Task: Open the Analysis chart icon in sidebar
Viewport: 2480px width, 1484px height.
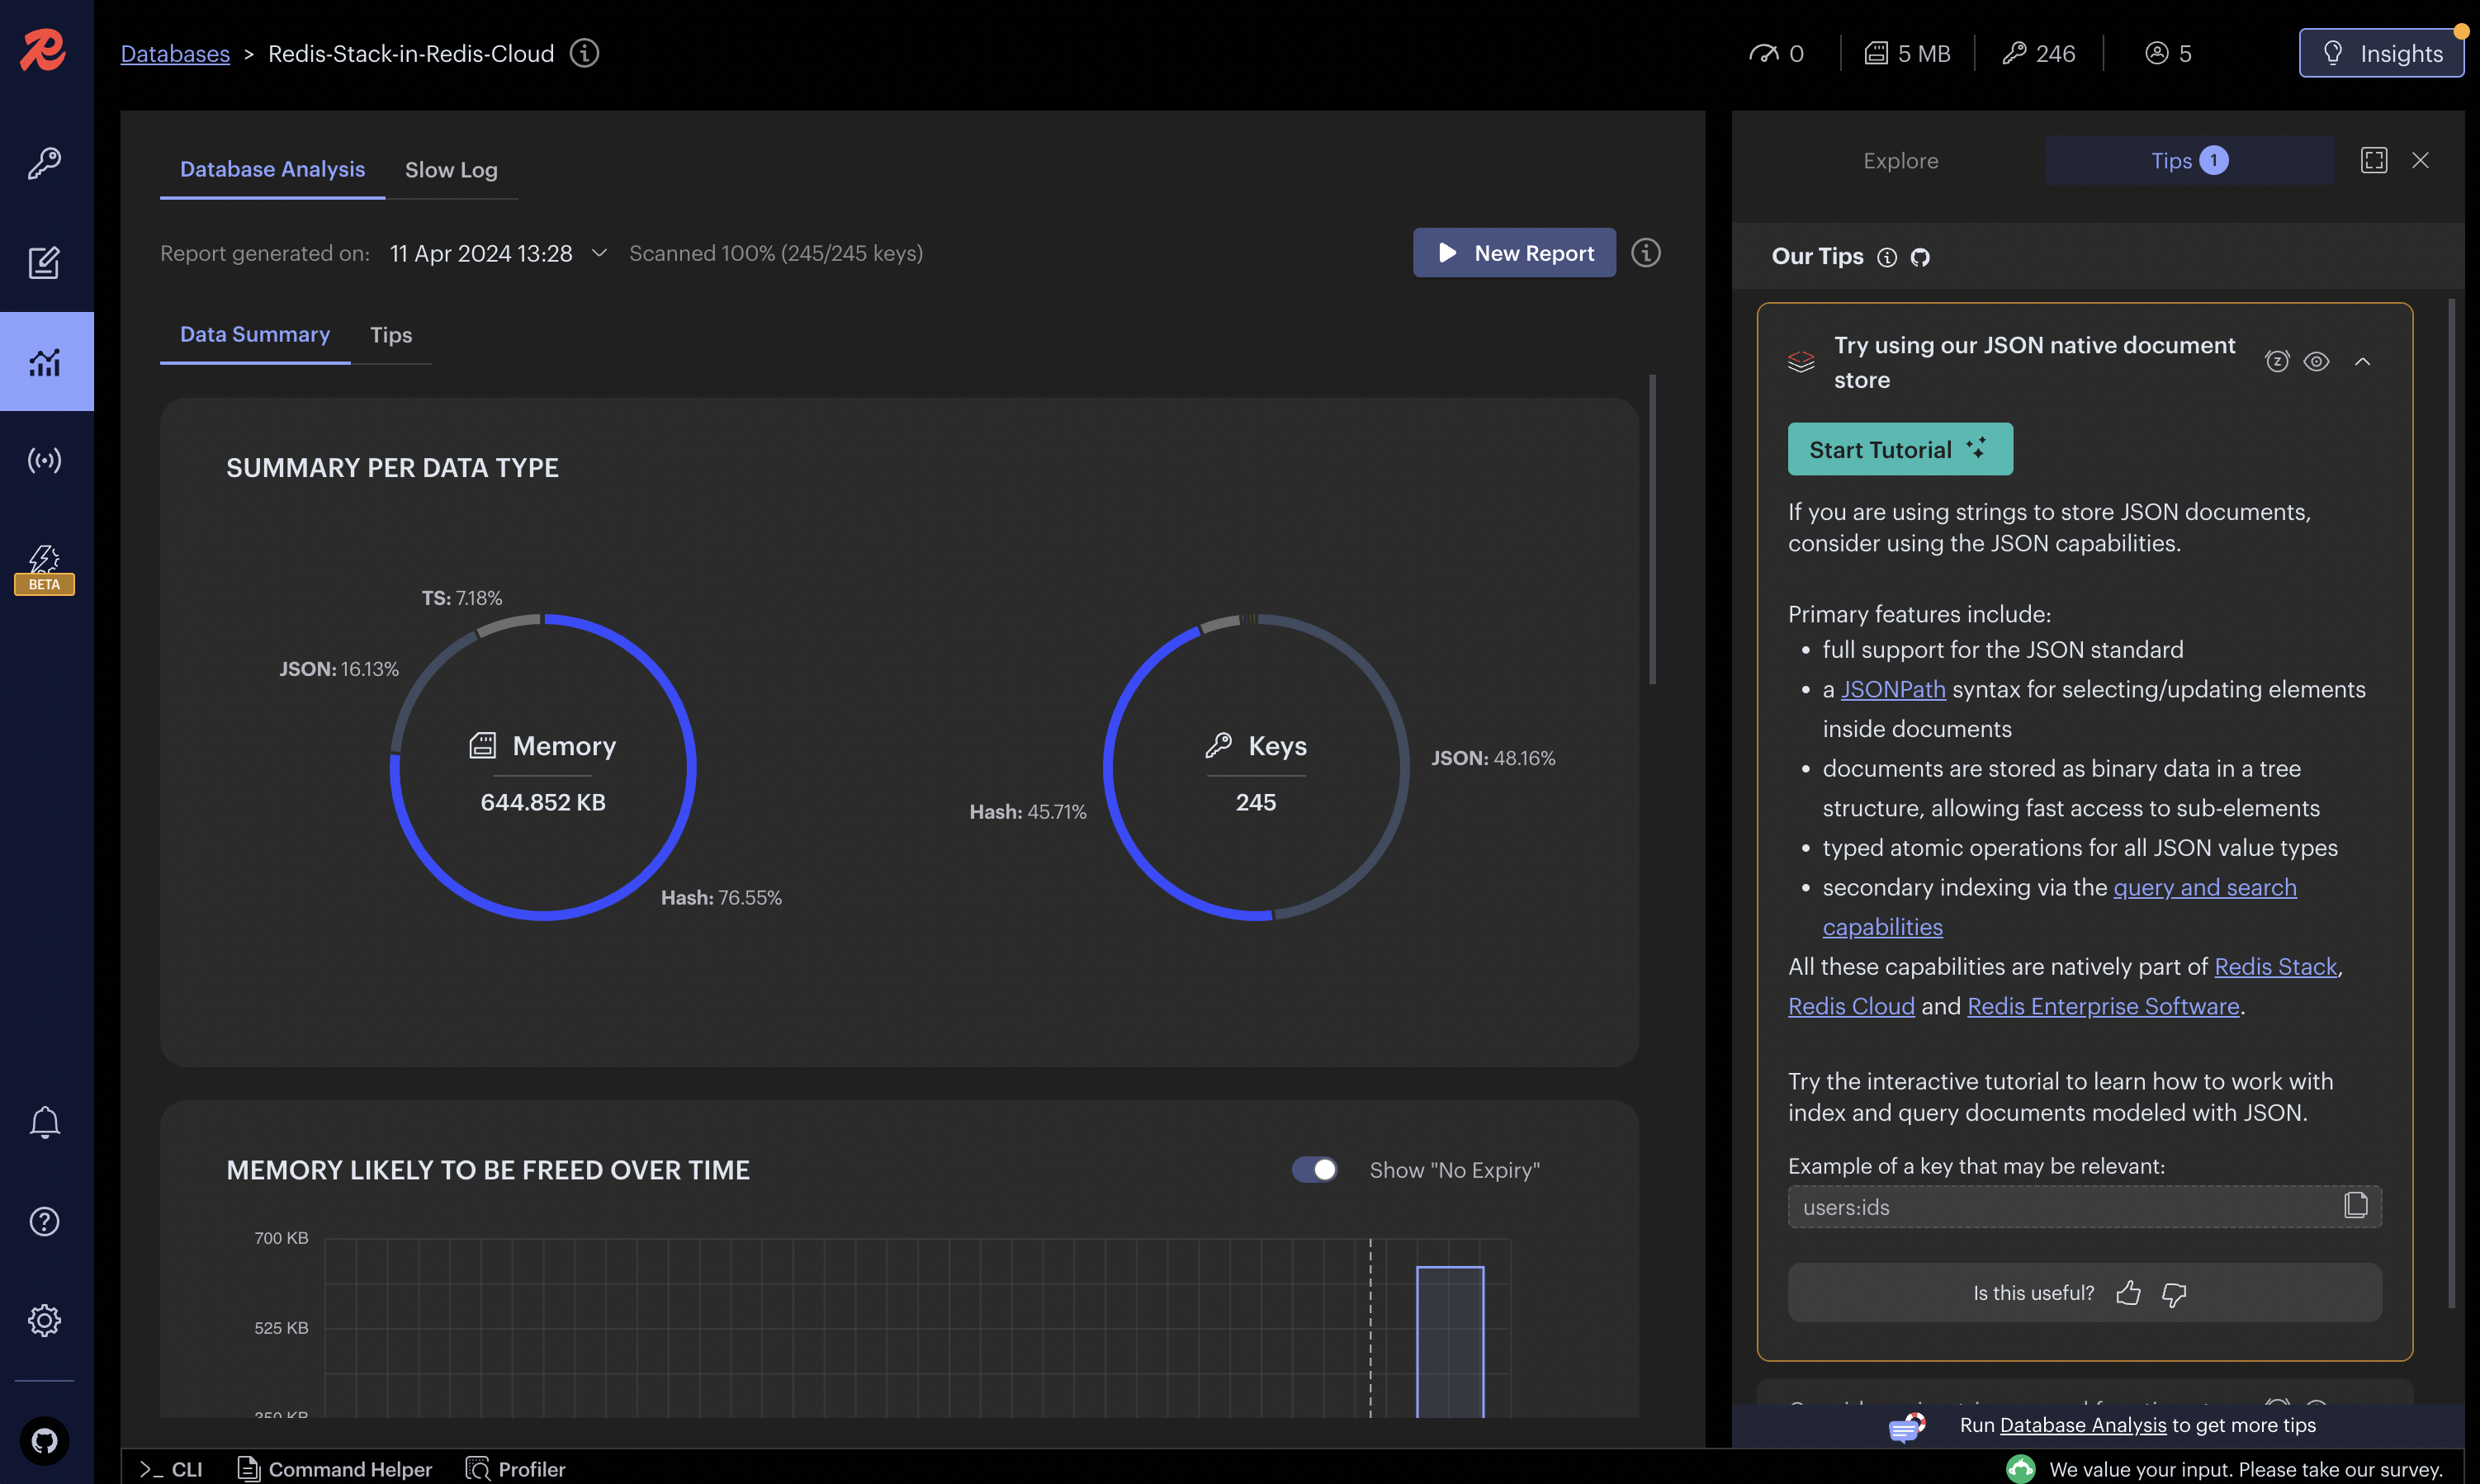Action: click(x=45, y=362)
